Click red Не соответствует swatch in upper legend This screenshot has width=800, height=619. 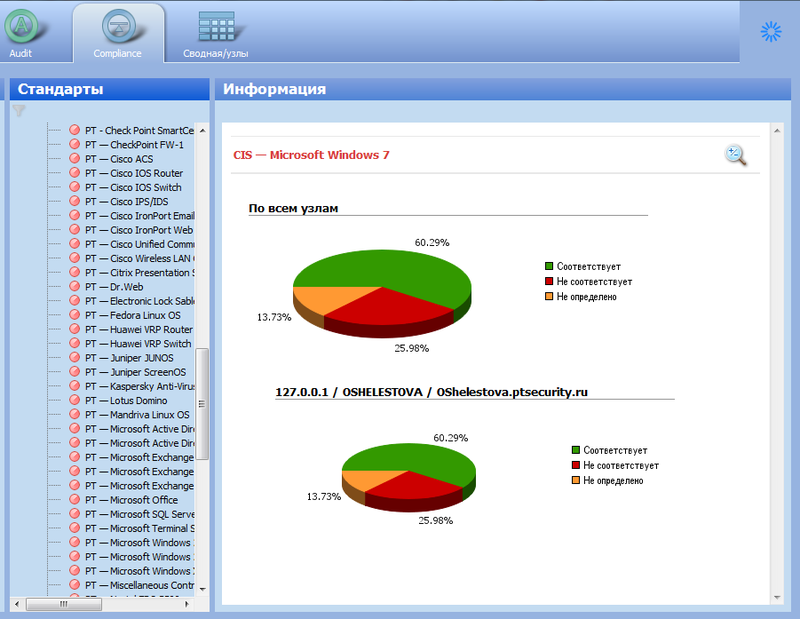pos(549,281)
